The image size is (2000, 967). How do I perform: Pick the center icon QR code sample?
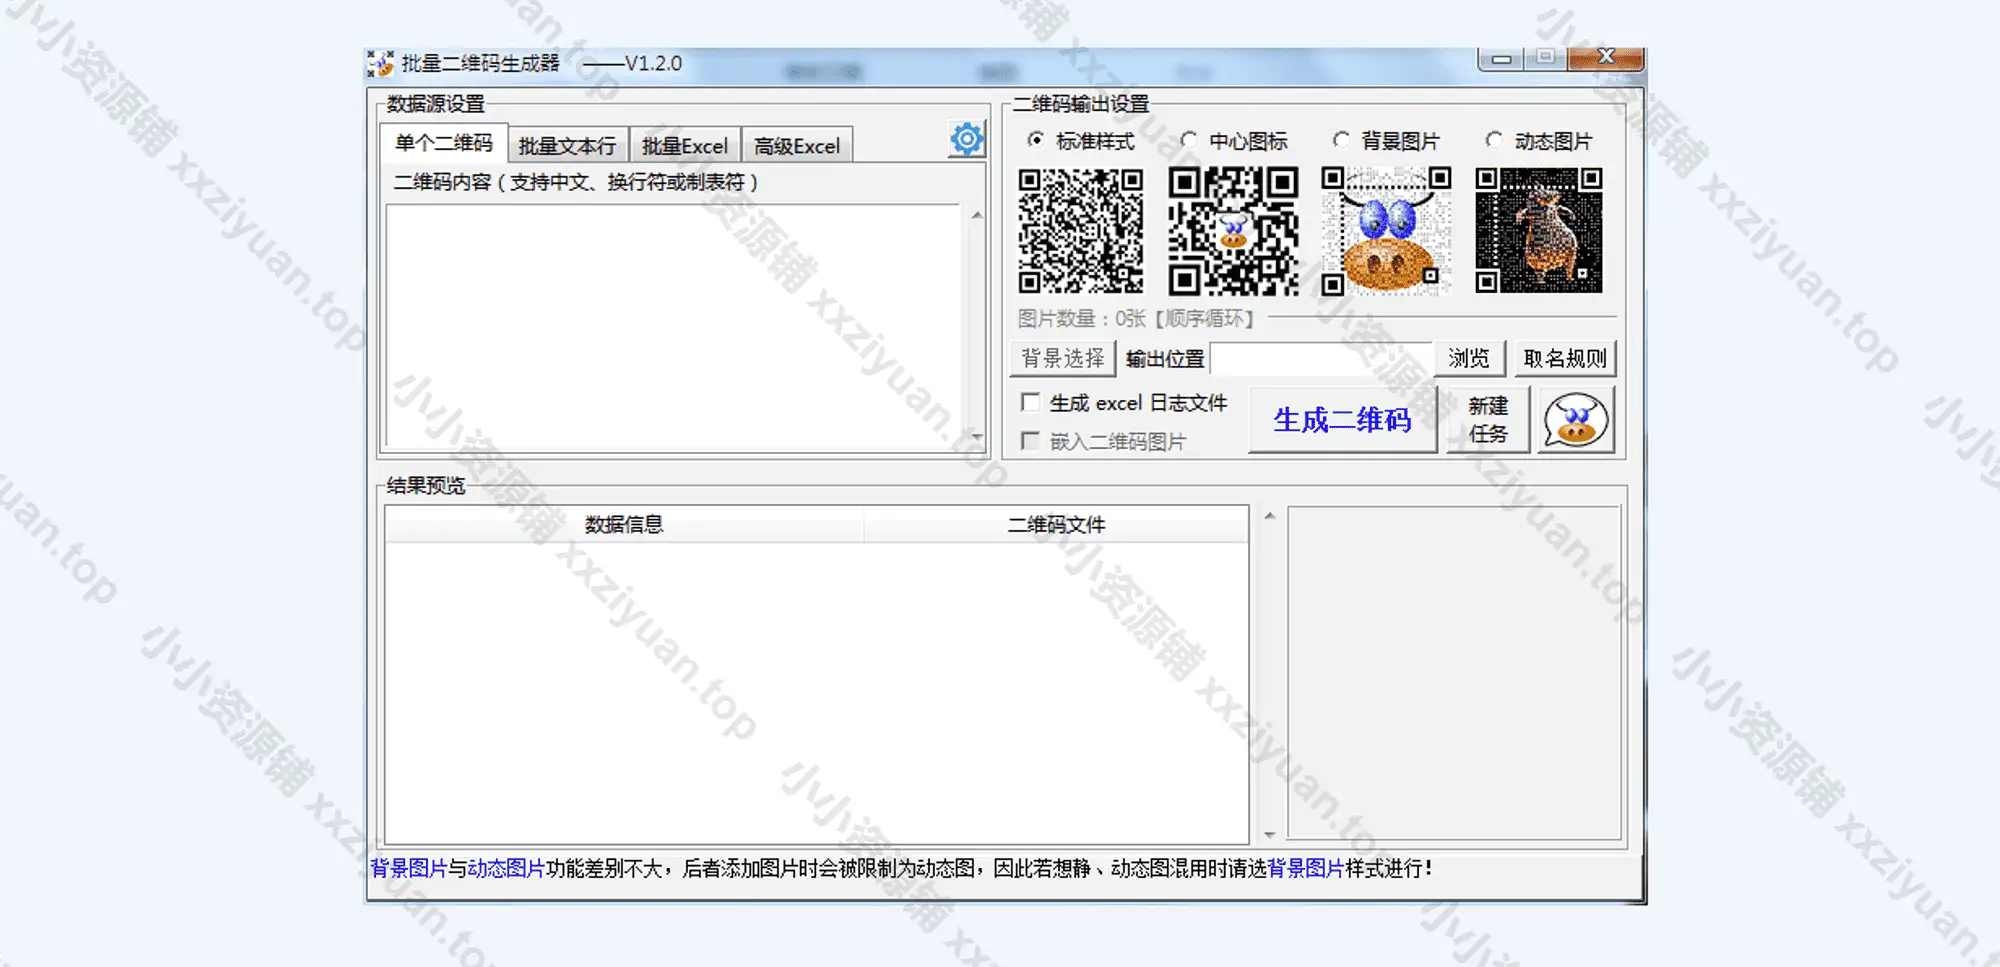click(x=1233, y=231)
